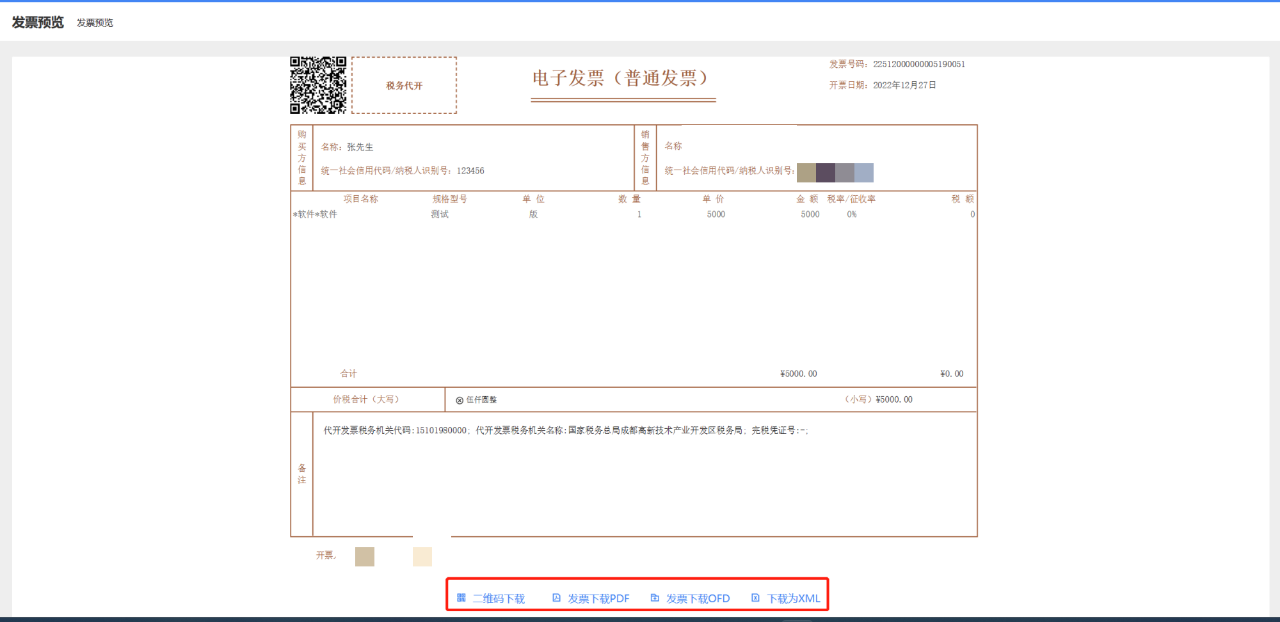Click the 测试 specification cell
The image size is (1280, 622).
tap(440, 214)
